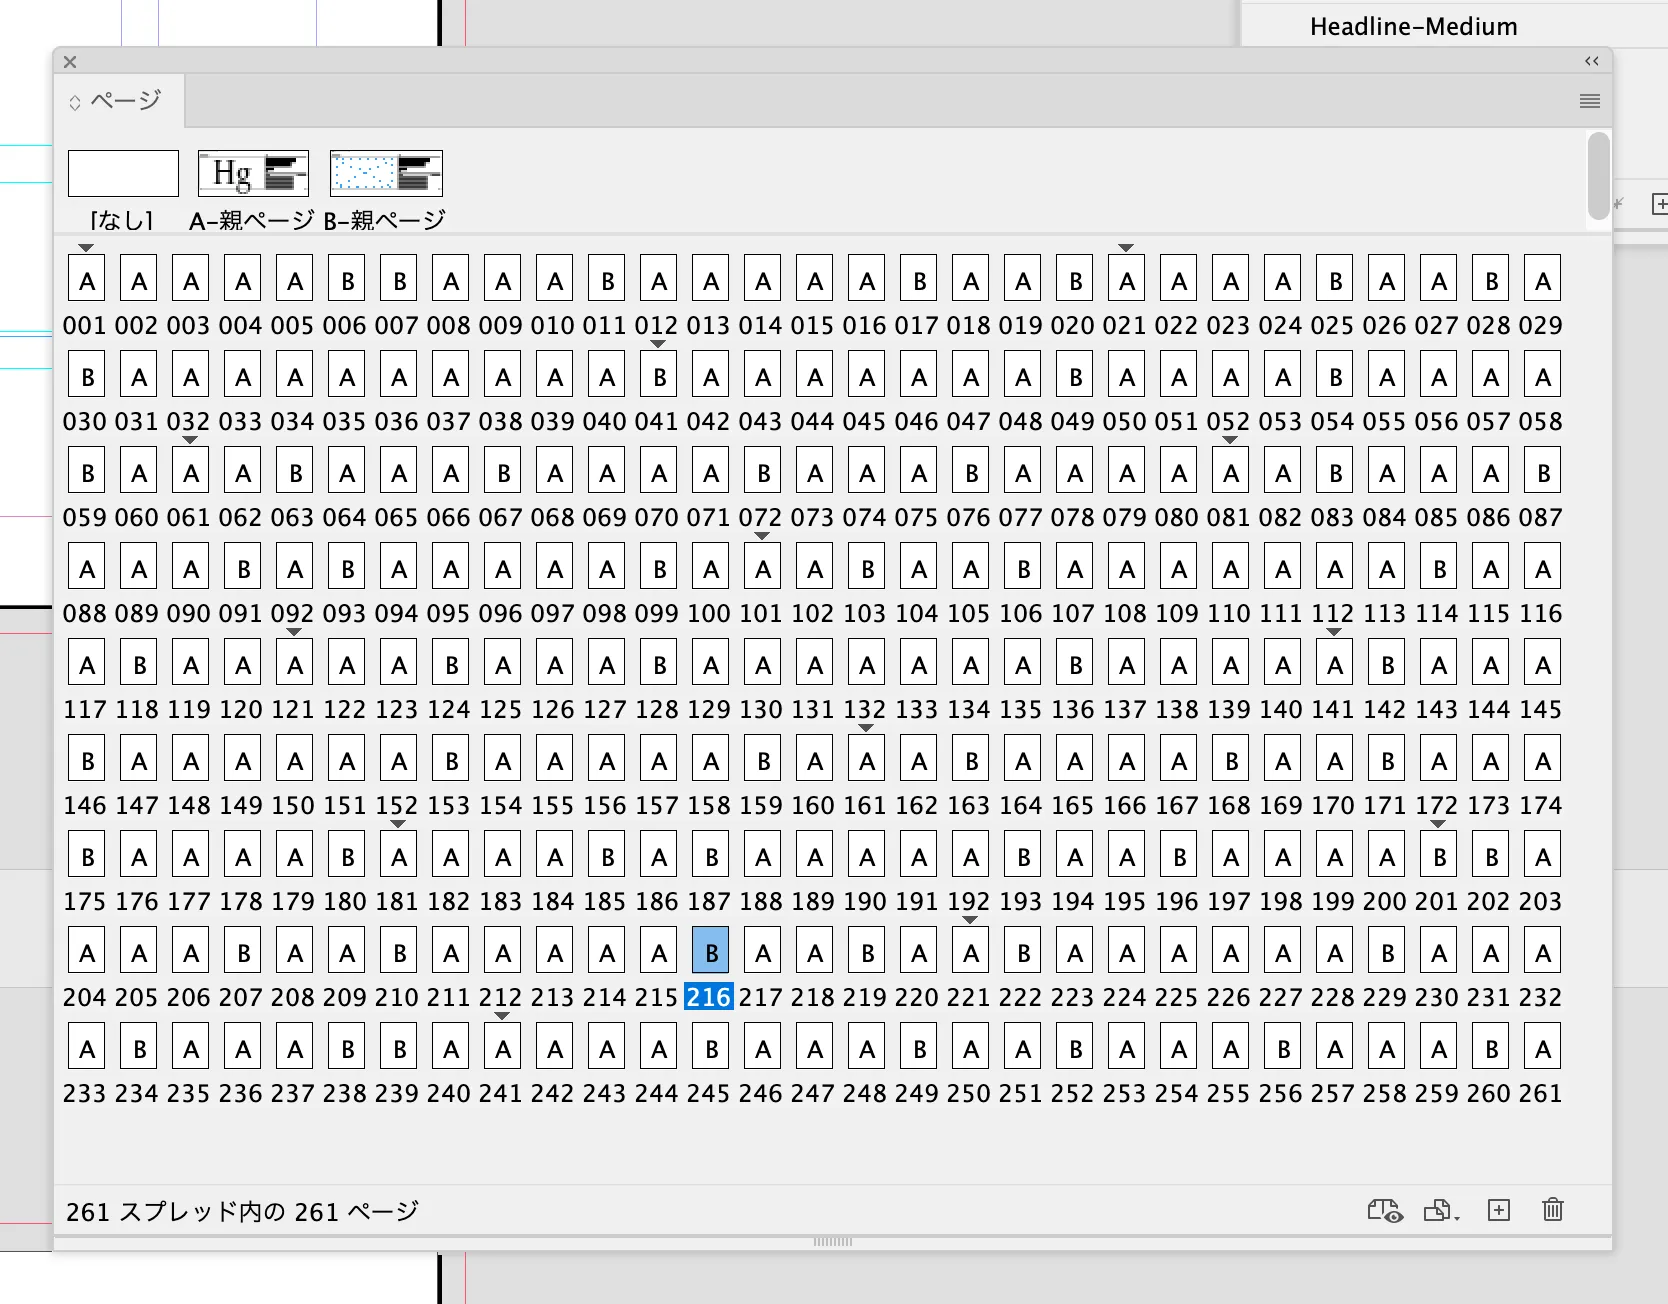Click the section marker above page 021
Screen dimensions: 1668x1304
1126,247
